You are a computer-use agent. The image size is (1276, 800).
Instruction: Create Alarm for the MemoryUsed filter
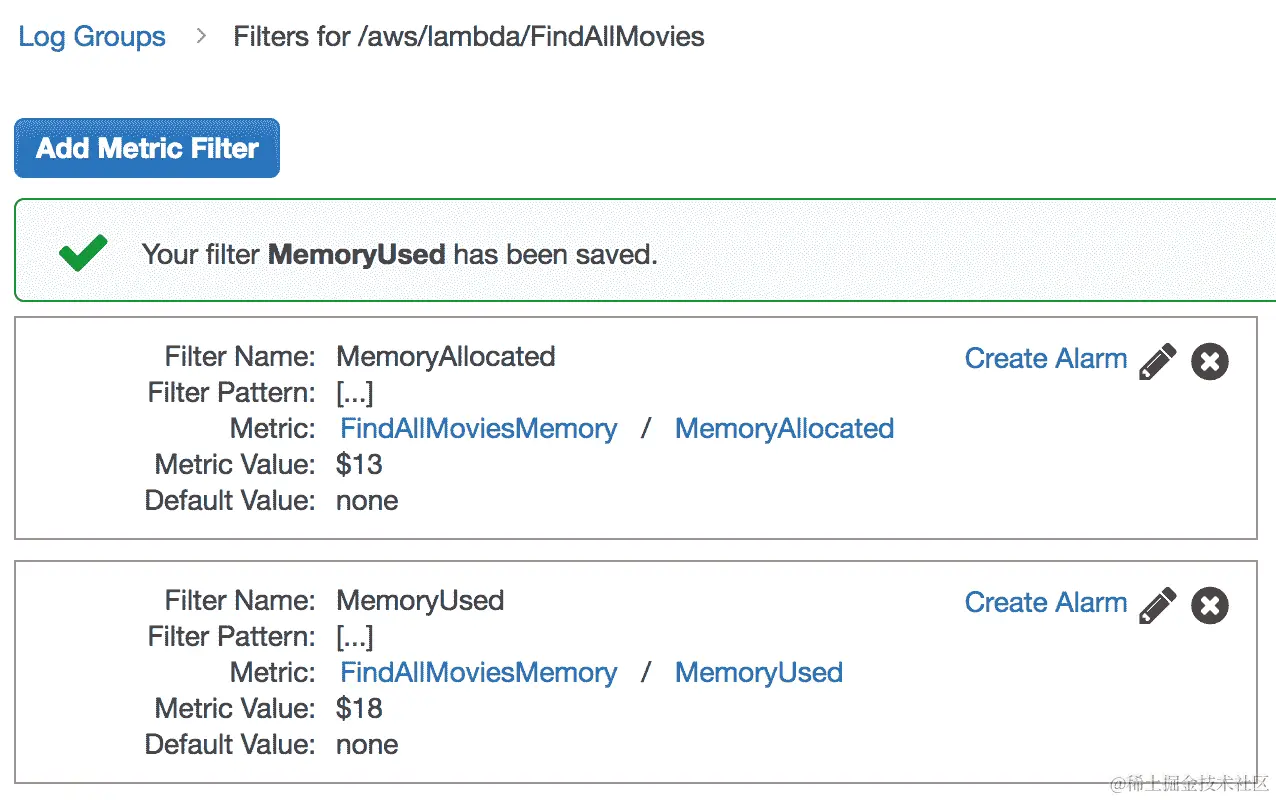click(1045, 603)
